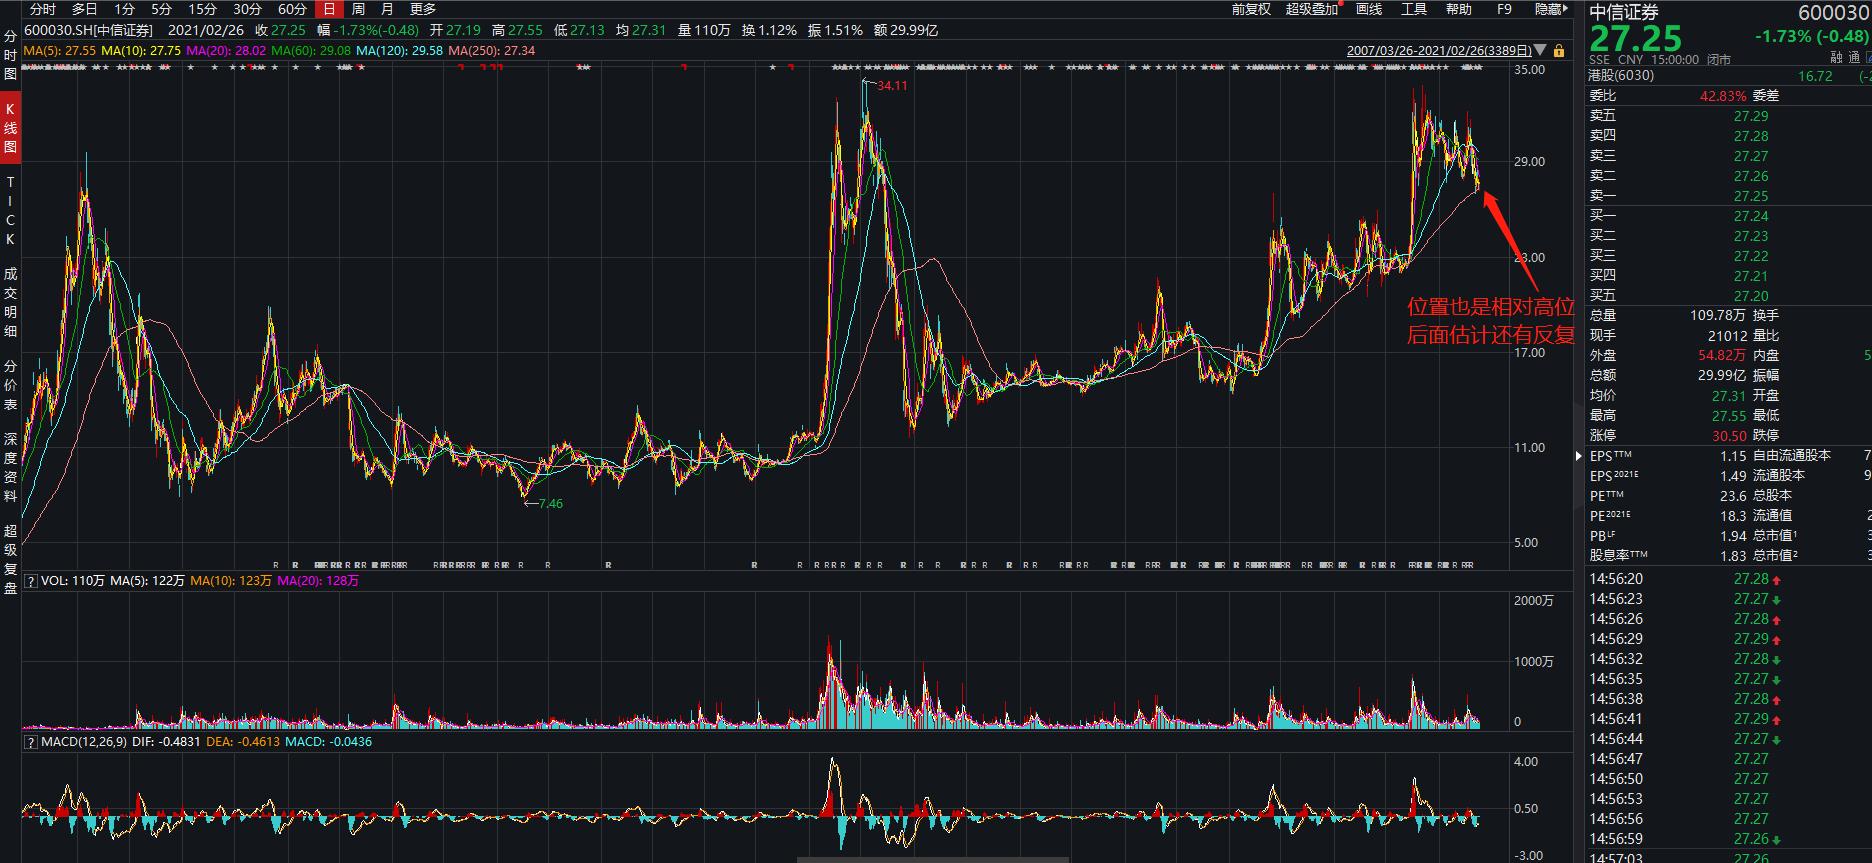
Task: Open 工具 tools menu
Action: (1414, 9)
